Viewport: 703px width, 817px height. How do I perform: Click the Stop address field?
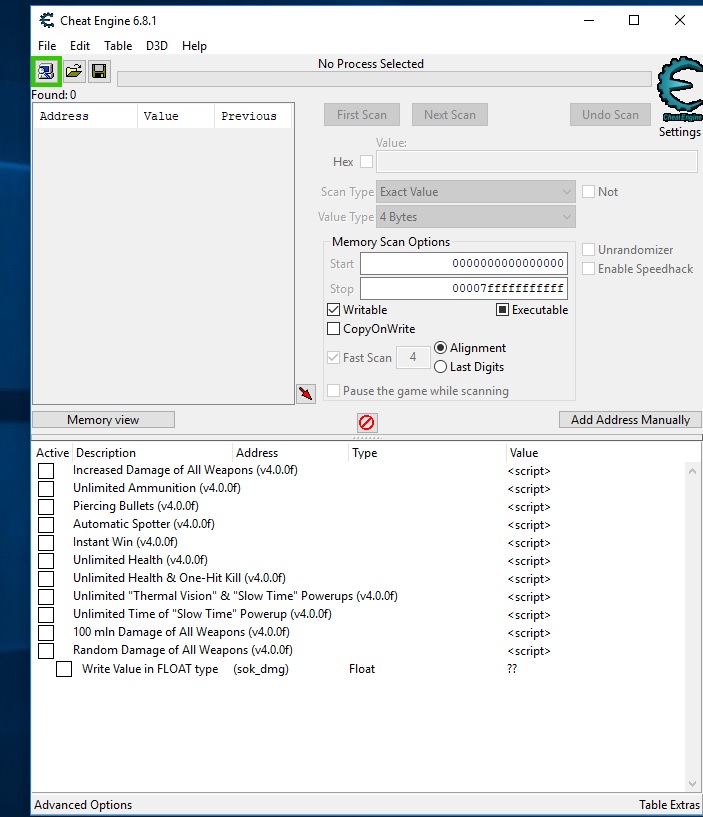click(x=464, y=288)
